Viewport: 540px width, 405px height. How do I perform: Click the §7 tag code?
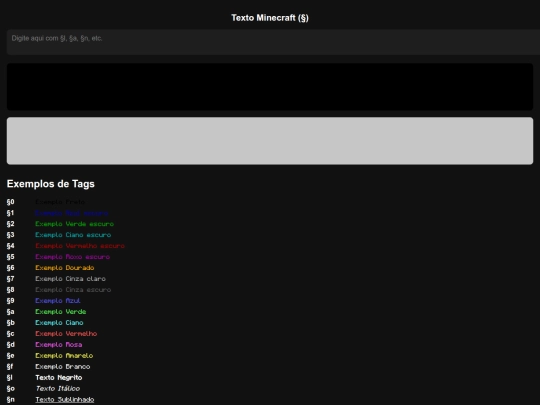[x=11, y=279]
